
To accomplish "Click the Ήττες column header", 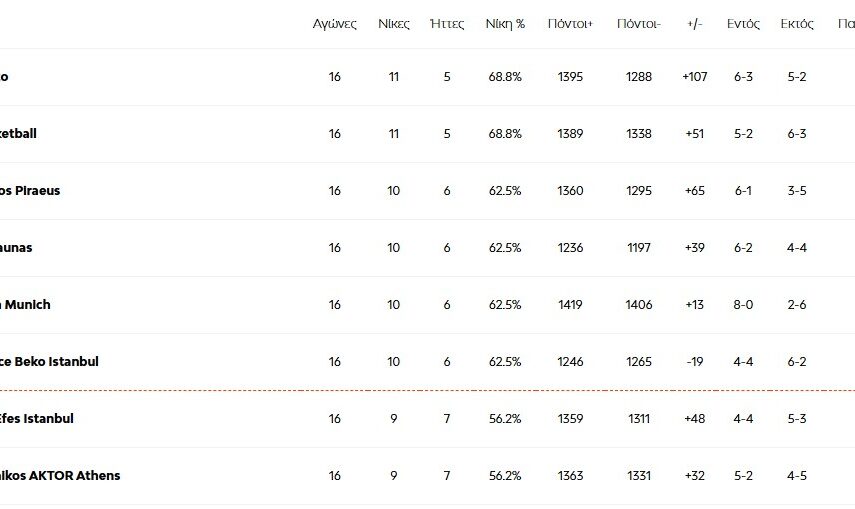I will tap(446, 24).
